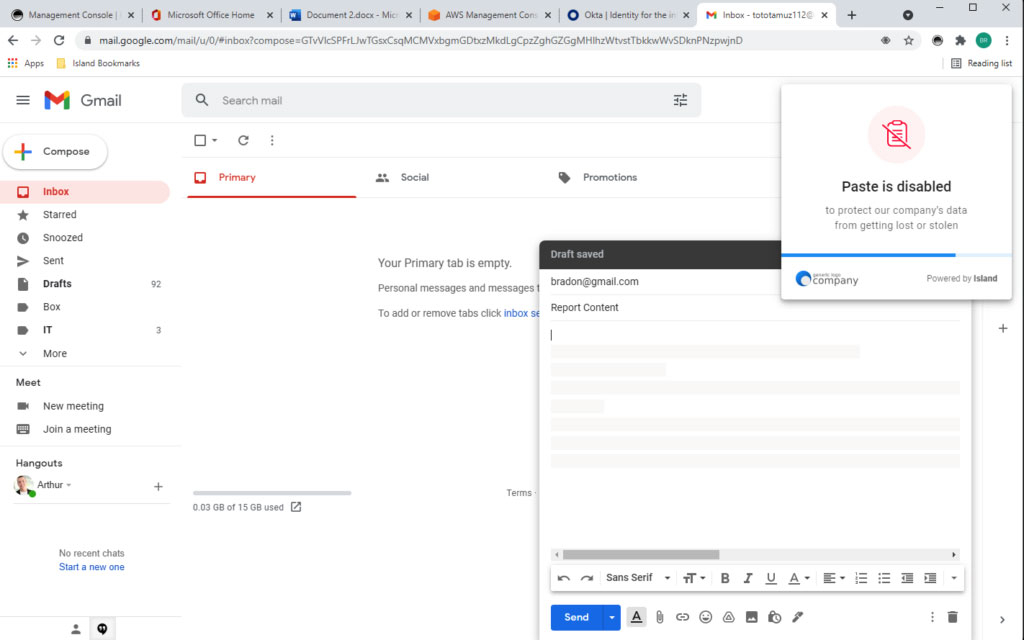Open the Promotions tab
This screenshot has width=1024, height=640.
coord(609,177)
